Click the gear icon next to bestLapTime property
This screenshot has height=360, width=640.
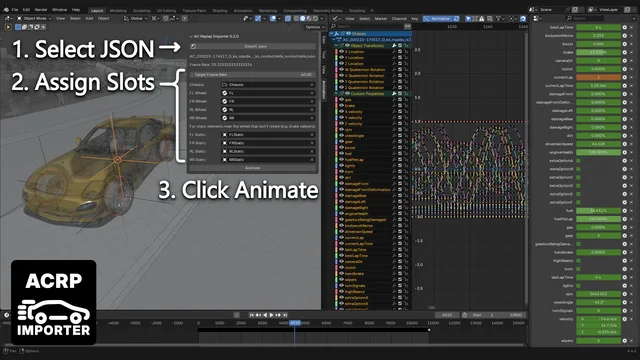624,27
